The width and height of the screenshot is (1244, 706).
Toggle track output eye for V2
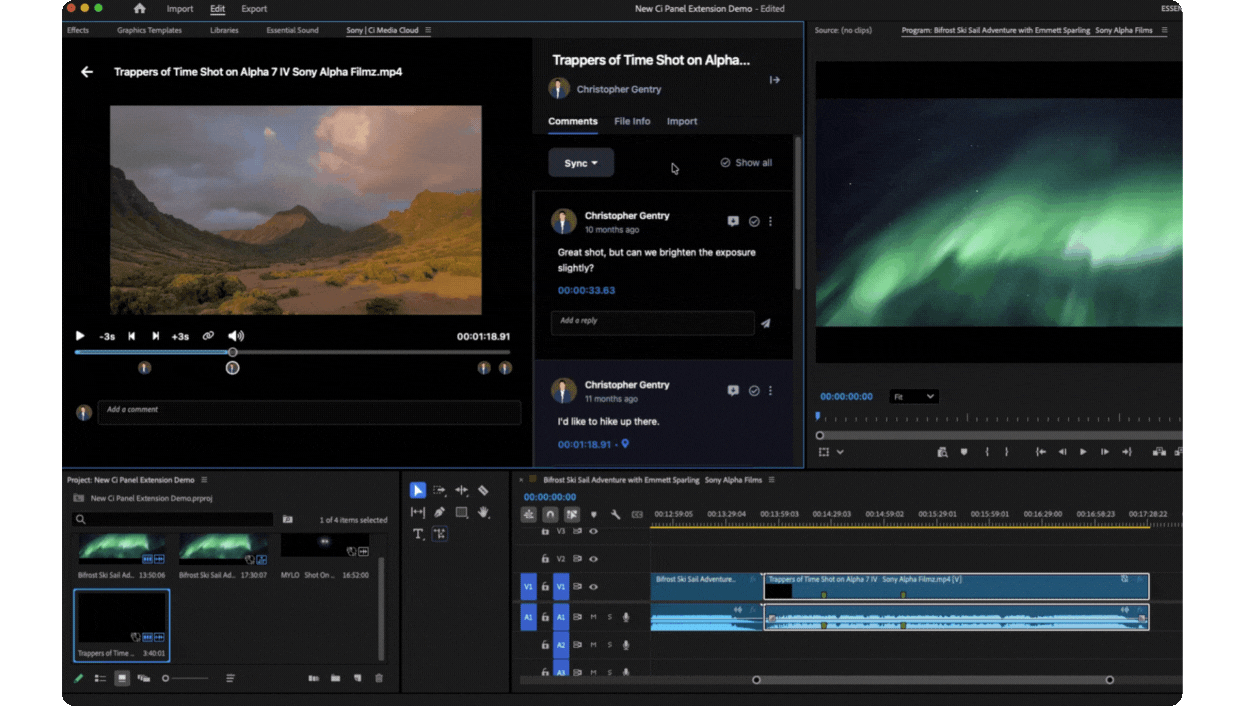pos(593,559)
